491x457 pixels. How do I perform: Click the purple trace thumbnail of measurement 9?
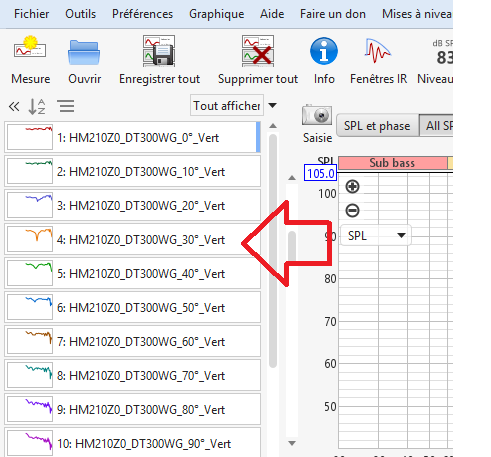coord(30,409)
